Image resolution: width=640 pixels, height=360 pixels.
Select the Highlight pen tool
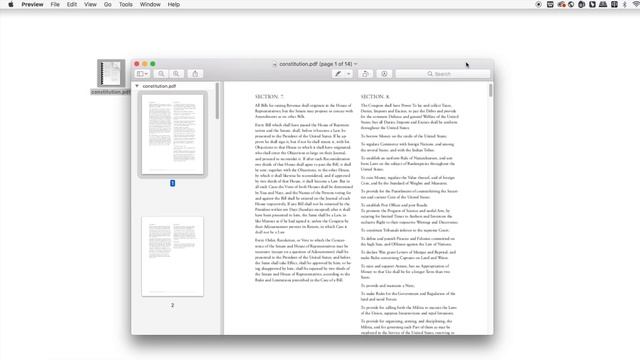pos(338,74)
